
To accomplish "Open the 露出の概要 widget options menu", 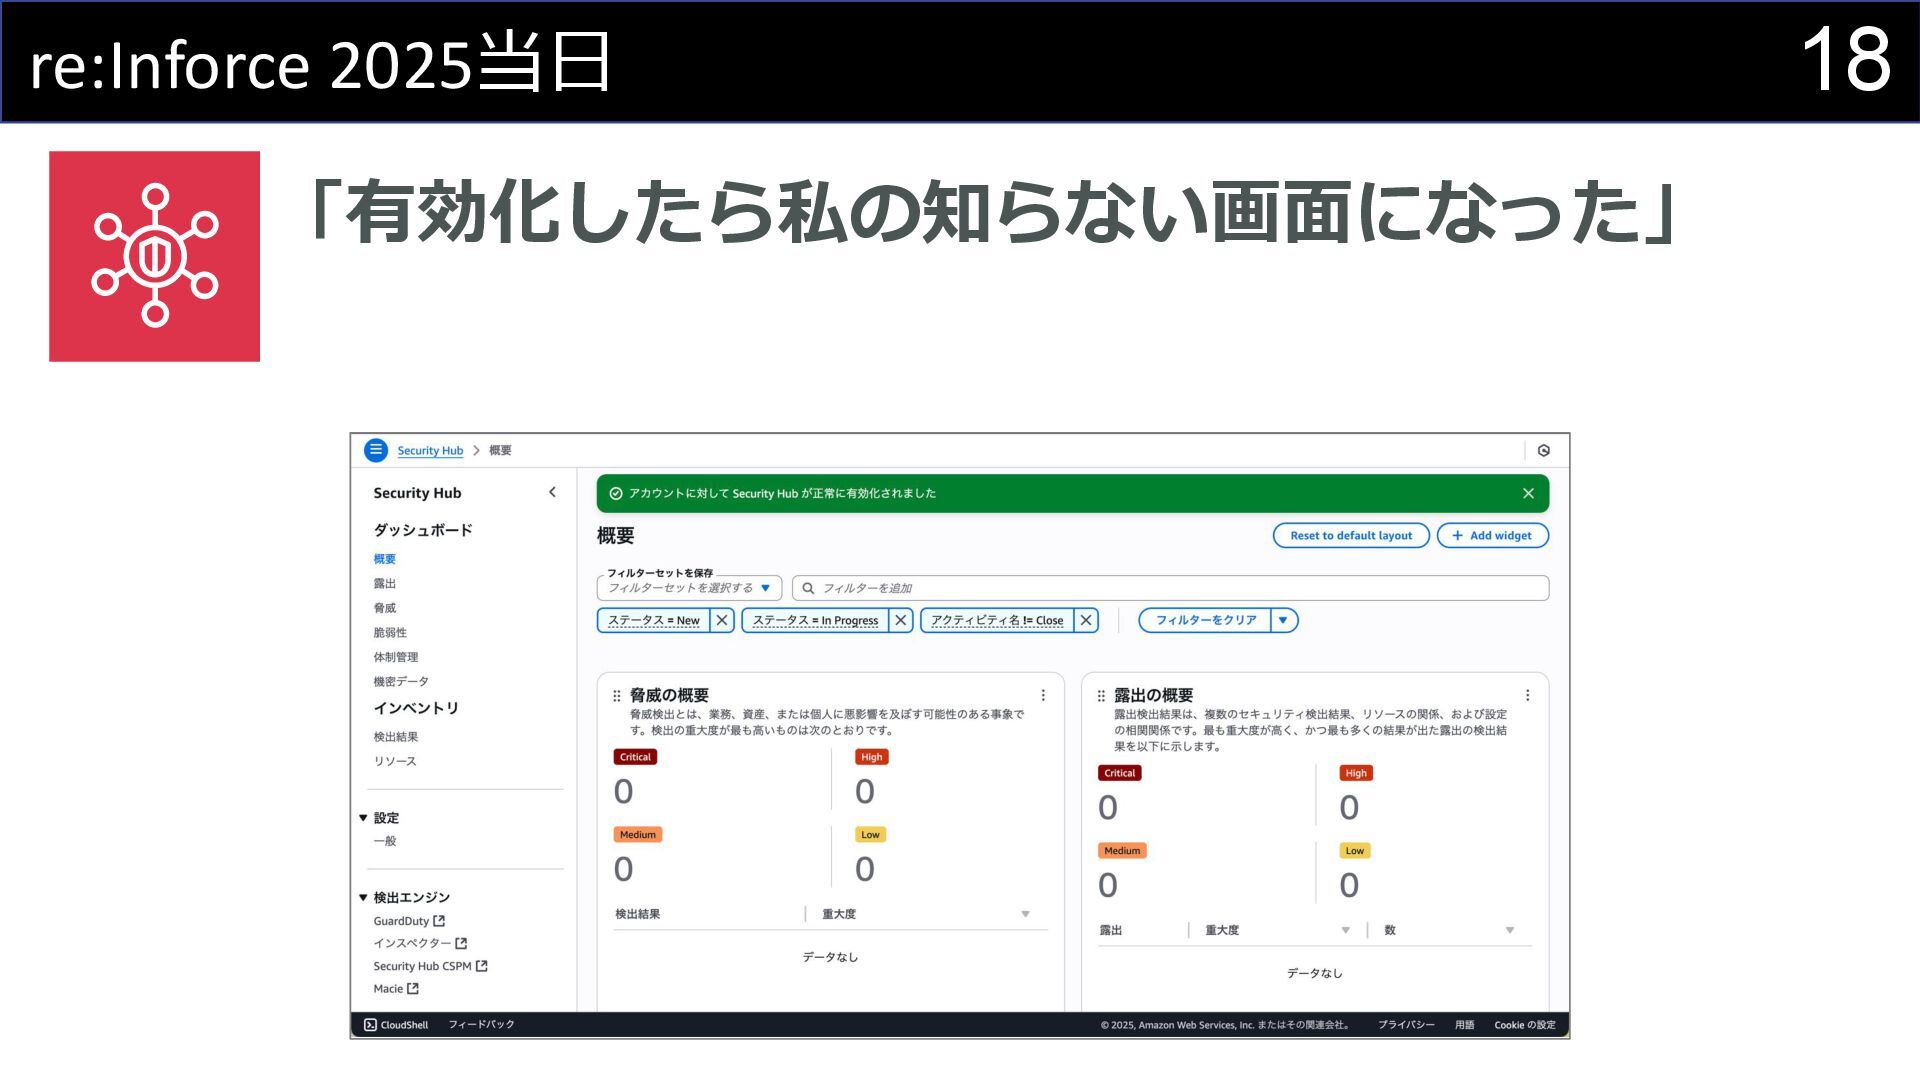I will [x=1527, y=696].
